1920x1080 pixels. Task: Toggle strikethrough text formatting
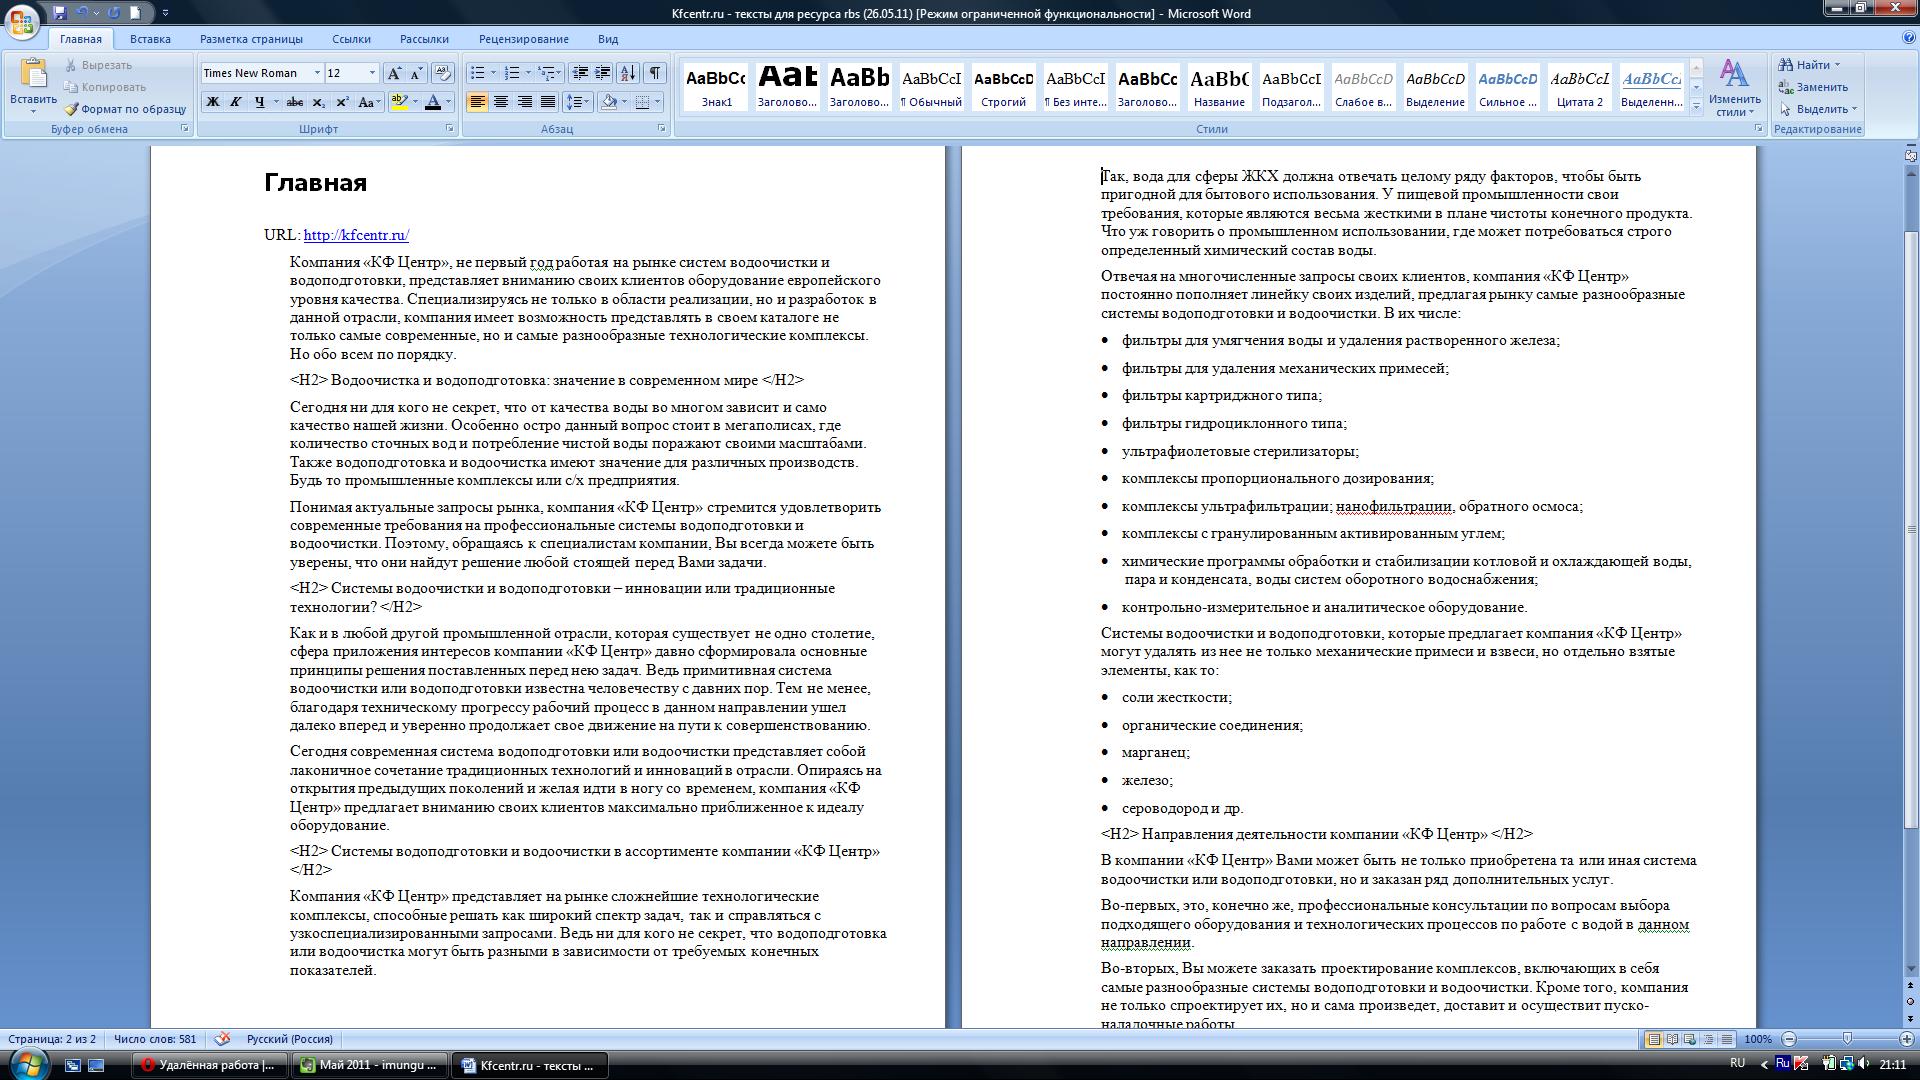click(x=294, y=102)
